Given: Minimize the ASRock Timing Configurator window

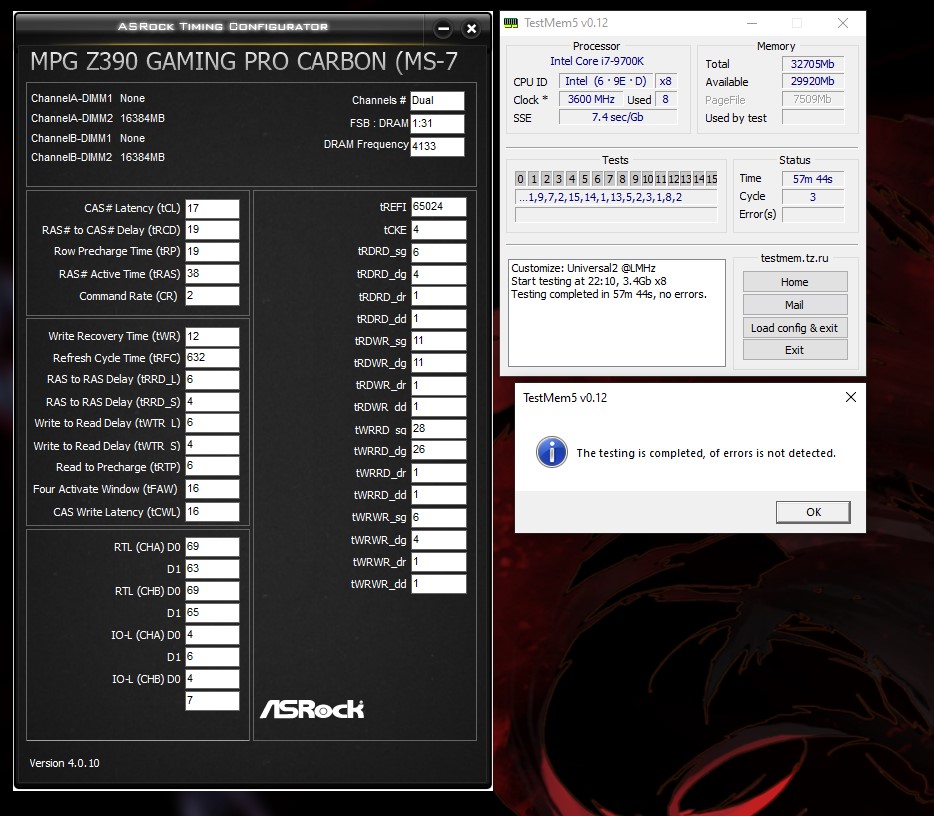Looking at the screenshot, I should [443, 28].
